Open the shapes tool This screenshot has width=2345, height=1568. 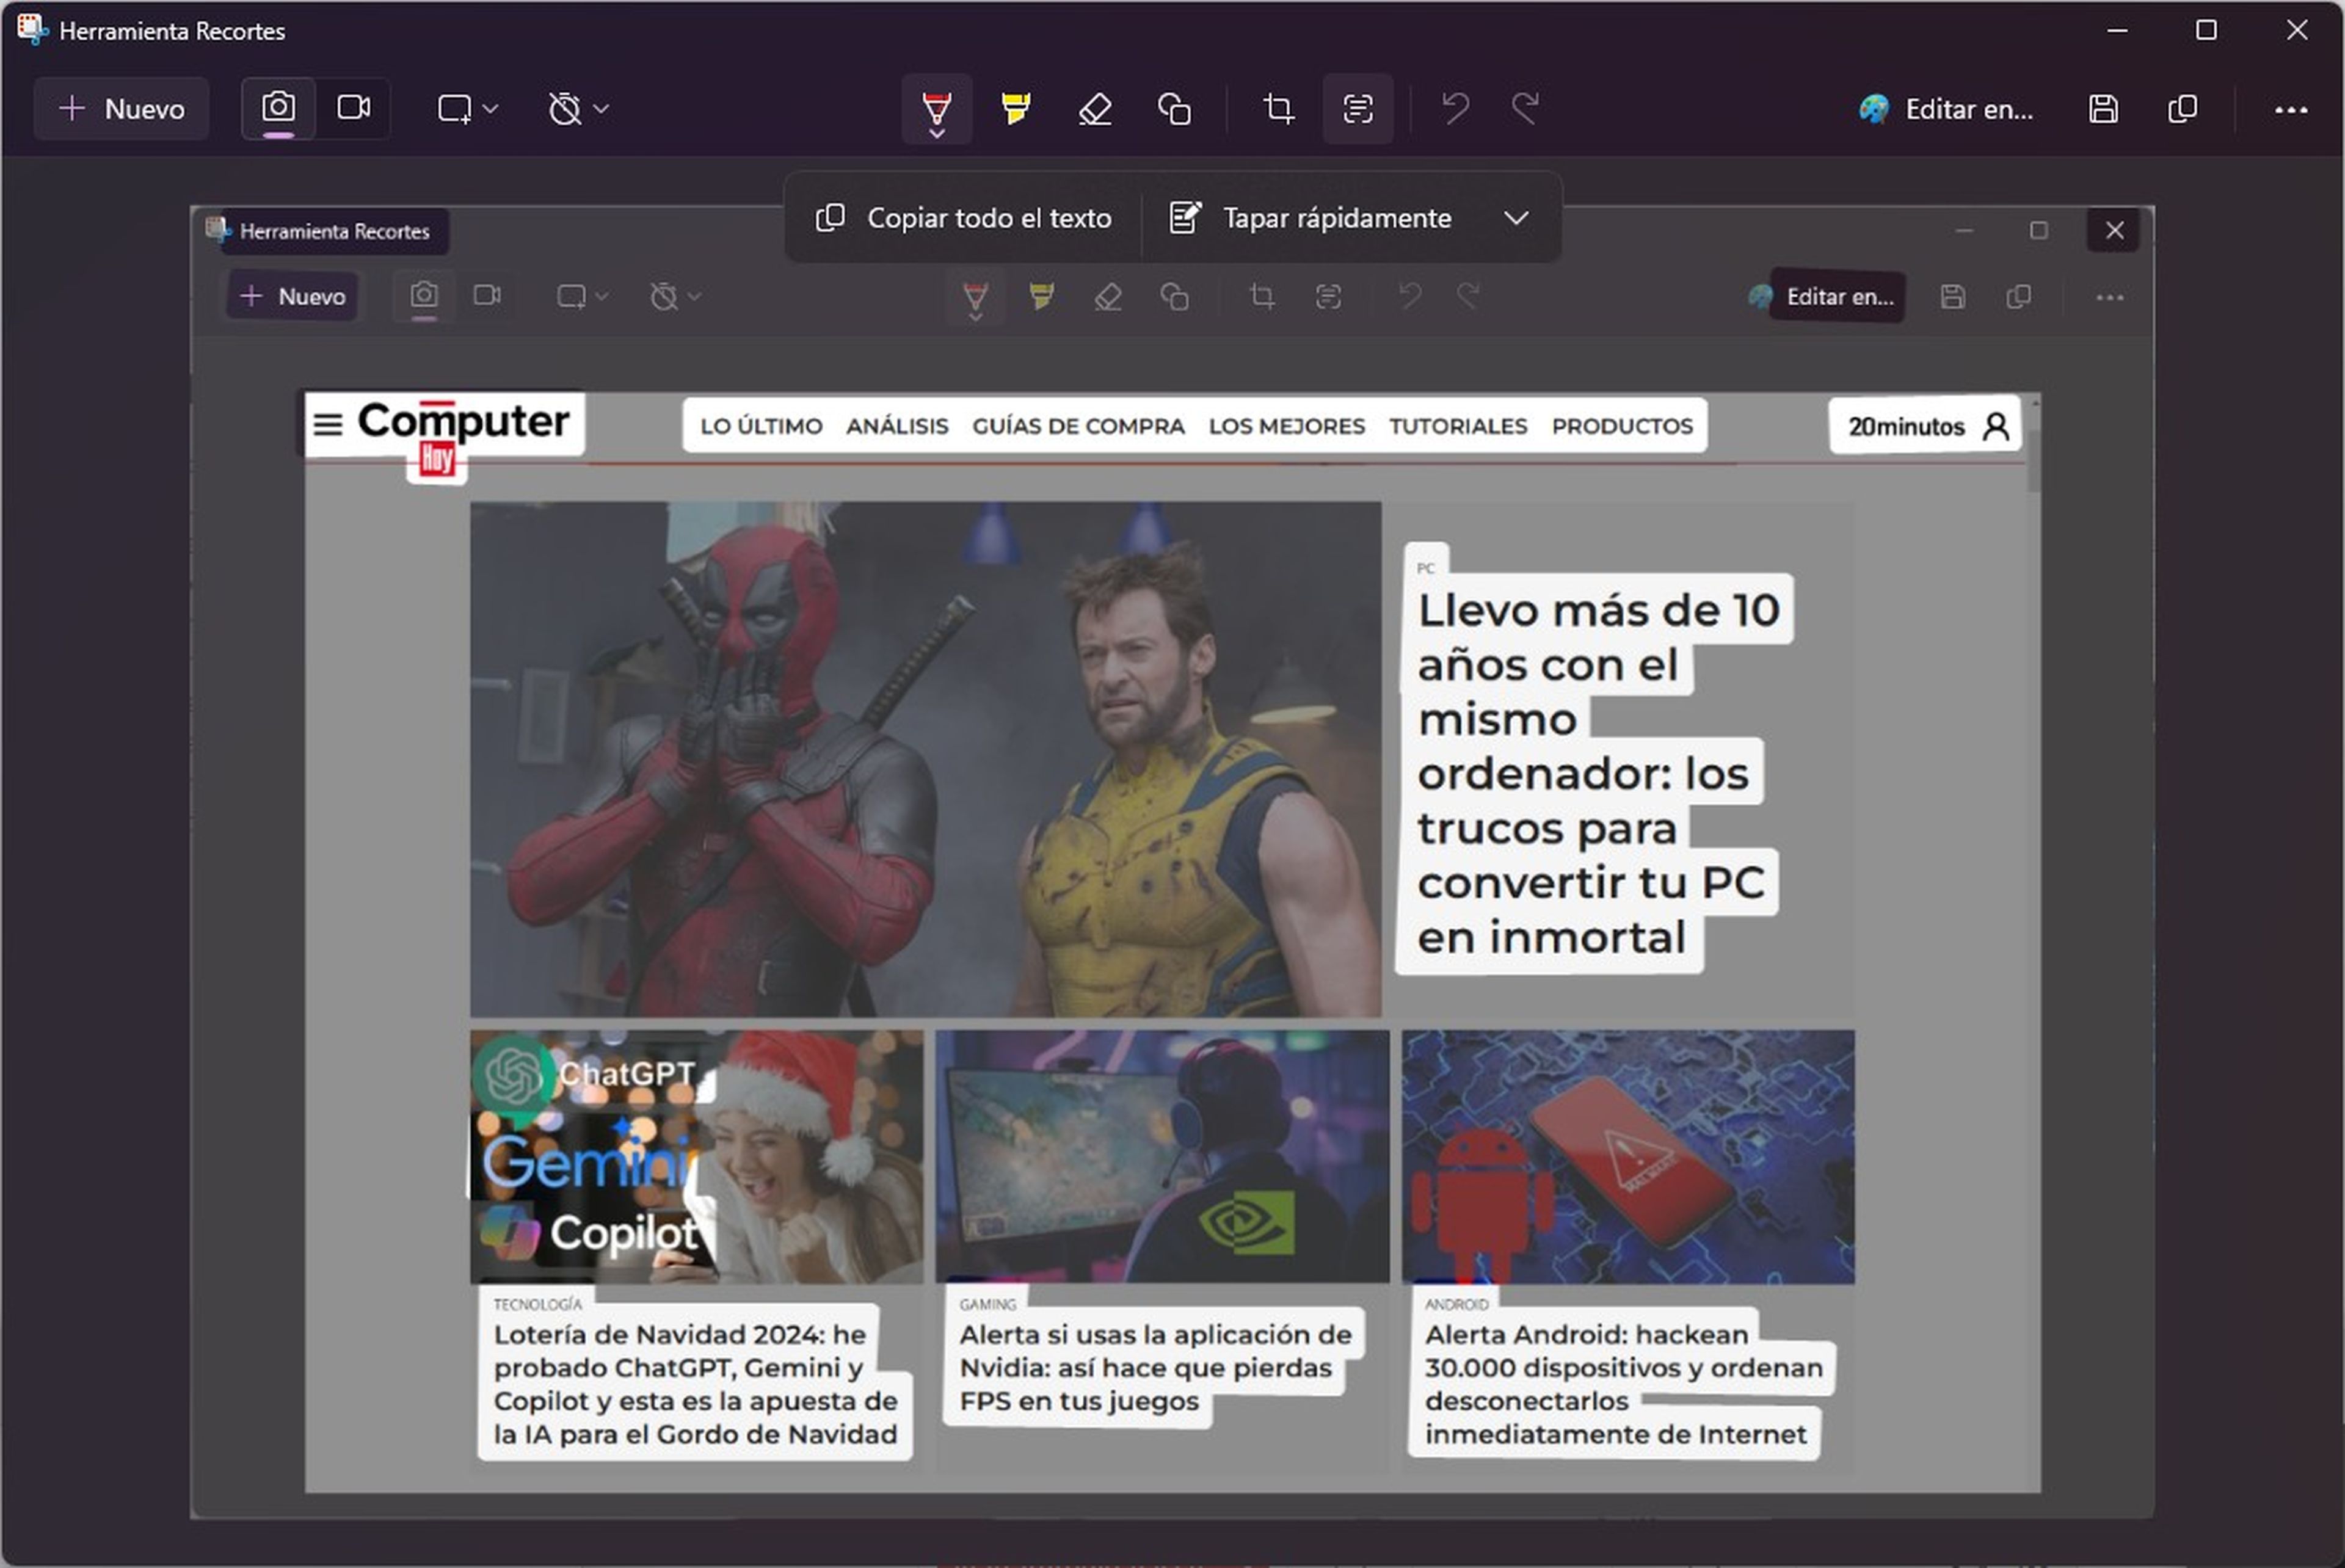click(x=1174, y=108)
